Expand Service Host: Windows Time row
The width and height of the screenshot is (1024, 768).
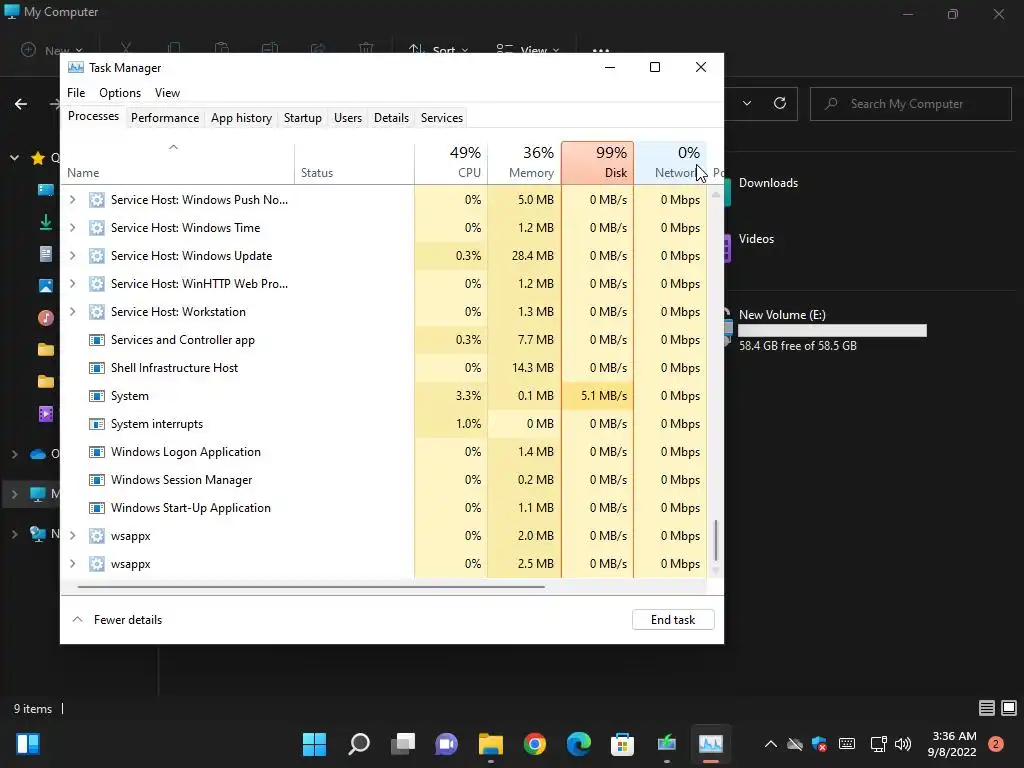[x=72, y=228]
